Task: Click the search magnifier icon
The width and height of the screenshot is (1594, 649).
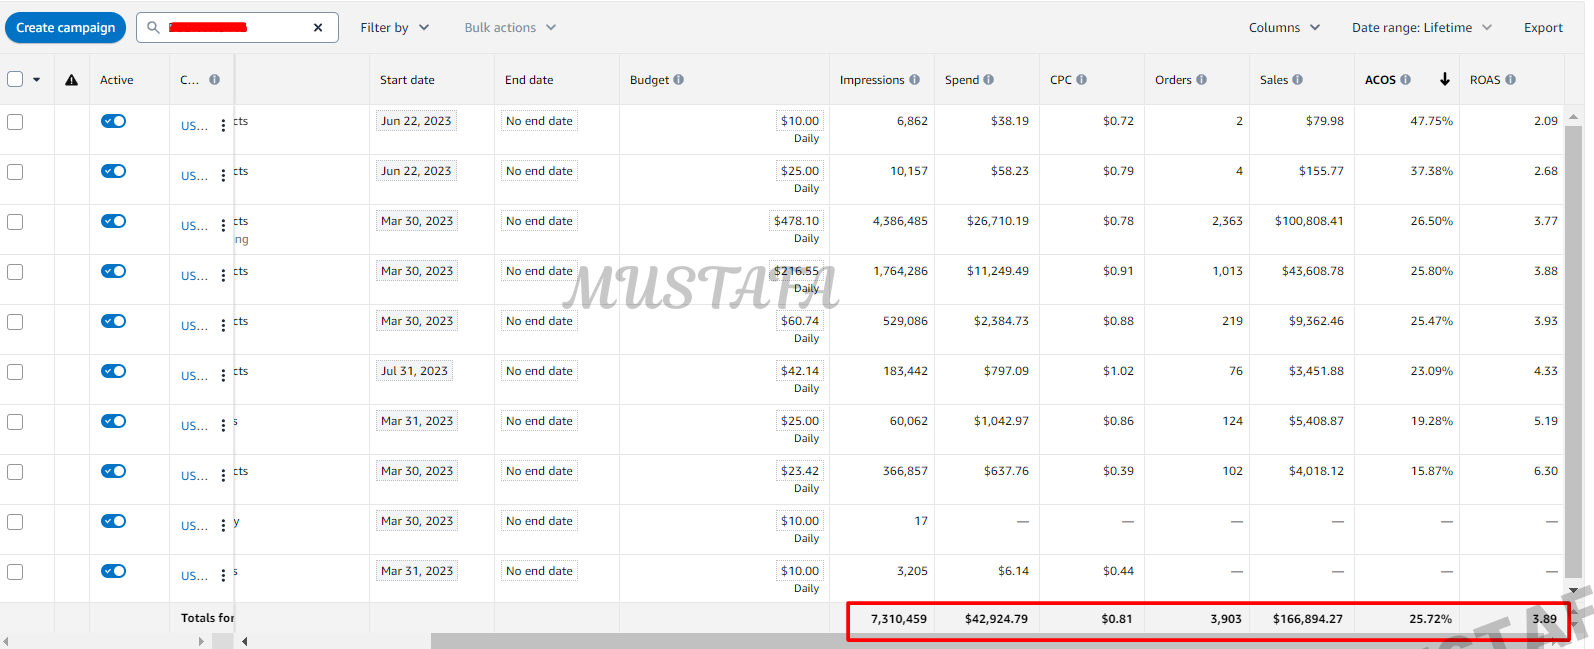Action: [153, 28]
